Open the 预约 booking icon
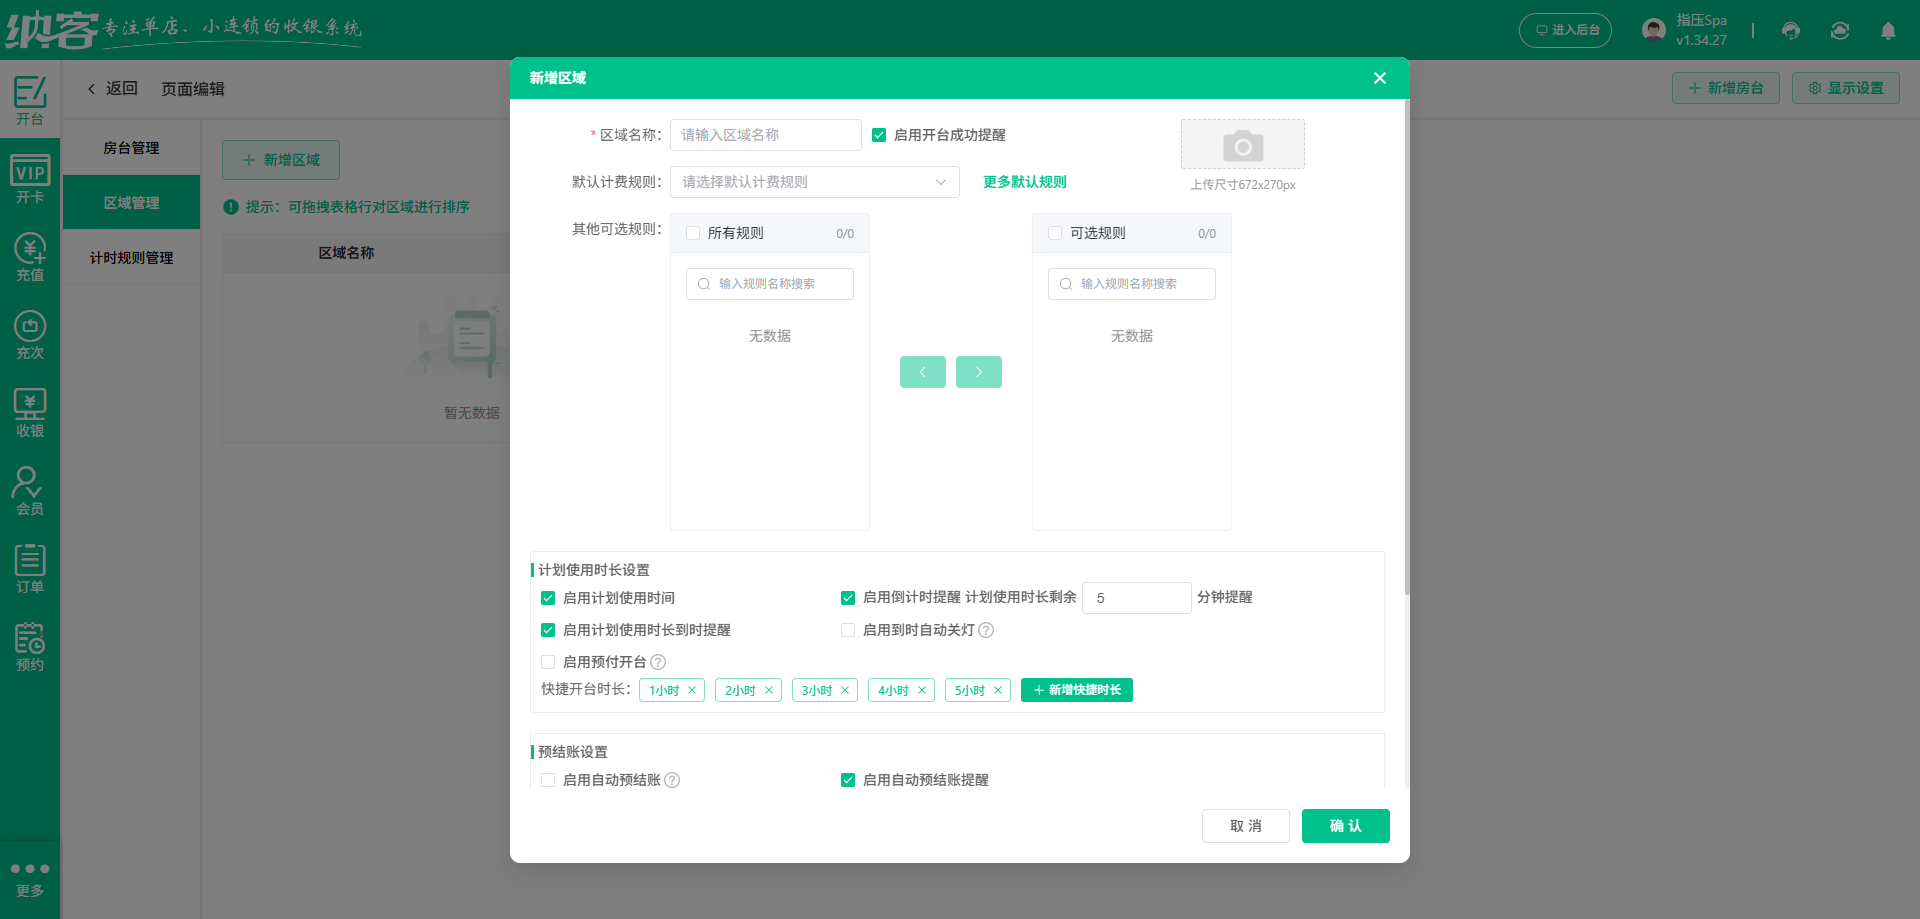The image size is (1920, 919). [x=29, y=646]
